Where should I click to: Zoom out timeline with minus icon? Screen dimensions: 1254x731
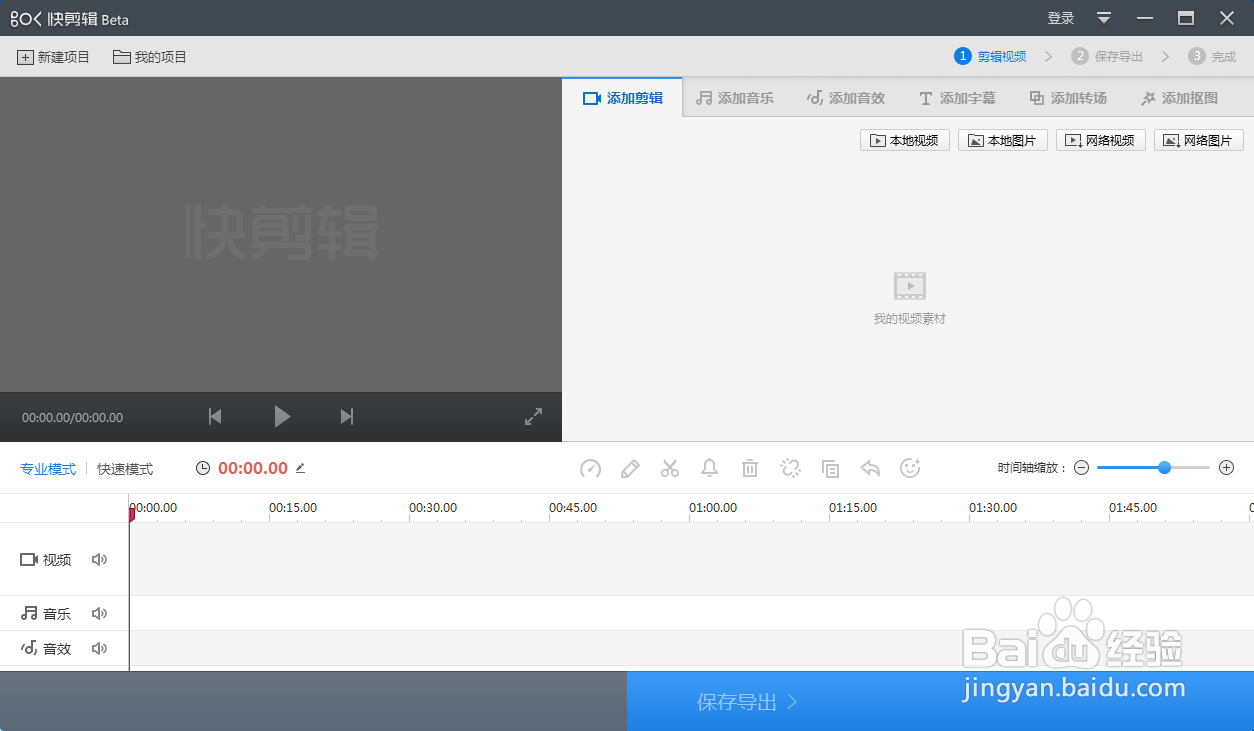[x=1081, y=468]
